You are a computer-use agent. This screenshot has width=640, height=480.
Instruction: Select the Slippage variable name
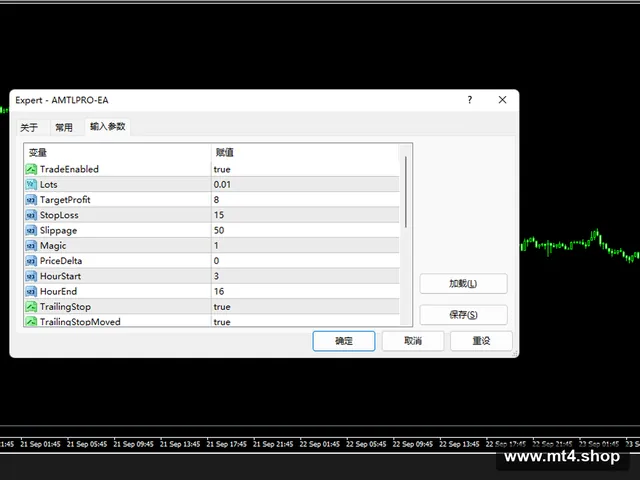(x=58, y=230)
